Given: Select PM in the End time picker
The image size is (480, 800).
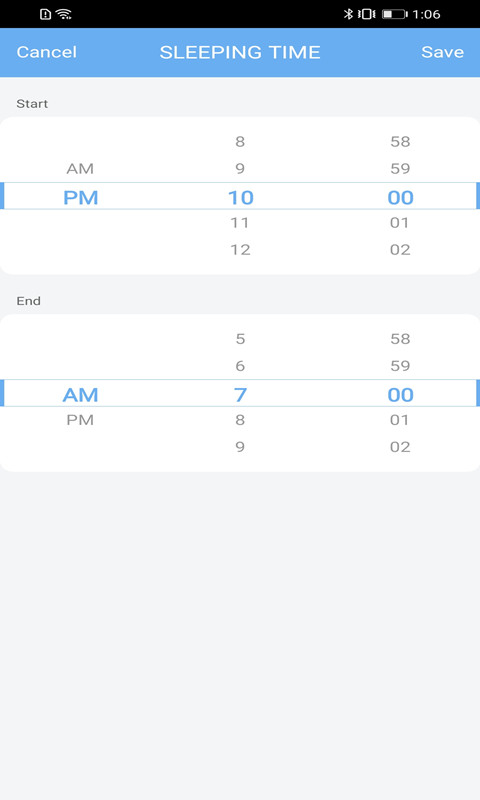Looking at the screenshot, I should point(80,420).
